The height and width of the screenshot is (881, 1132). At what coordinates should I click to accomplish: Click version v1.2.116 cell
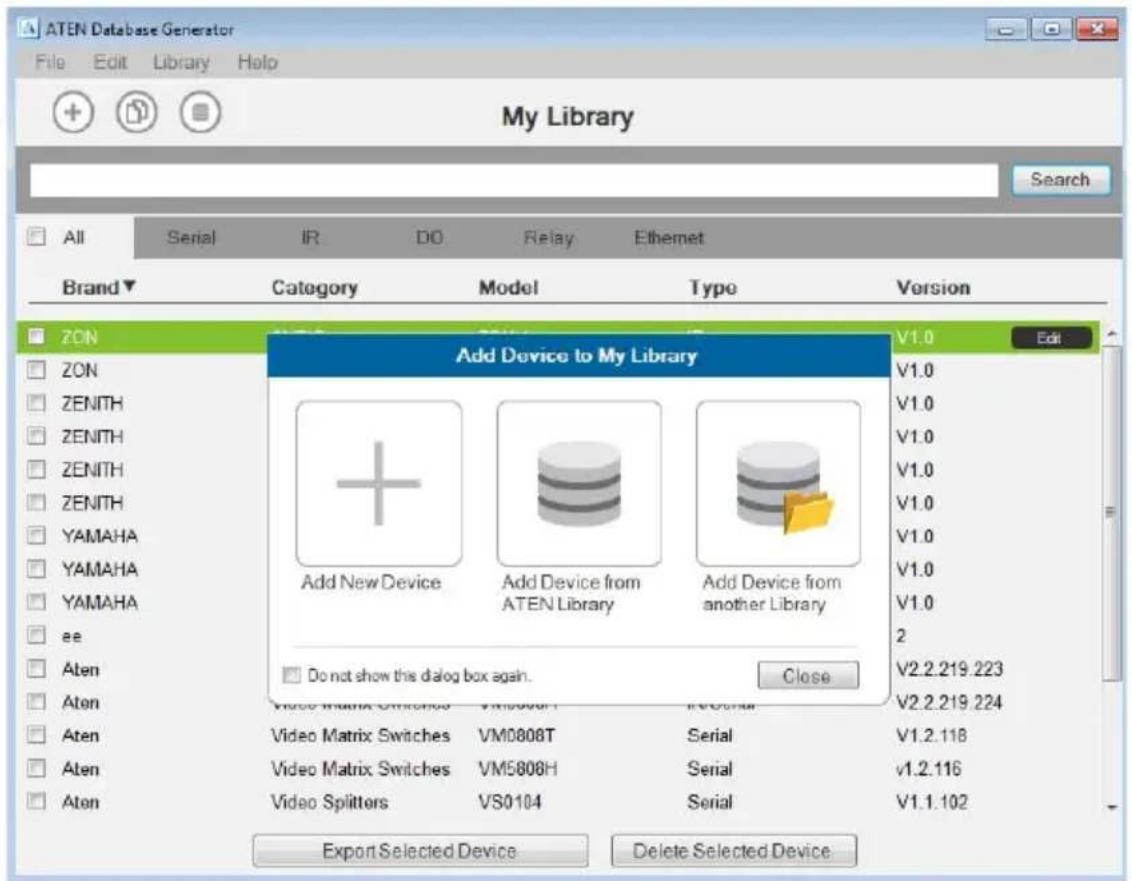click(929, 768)
